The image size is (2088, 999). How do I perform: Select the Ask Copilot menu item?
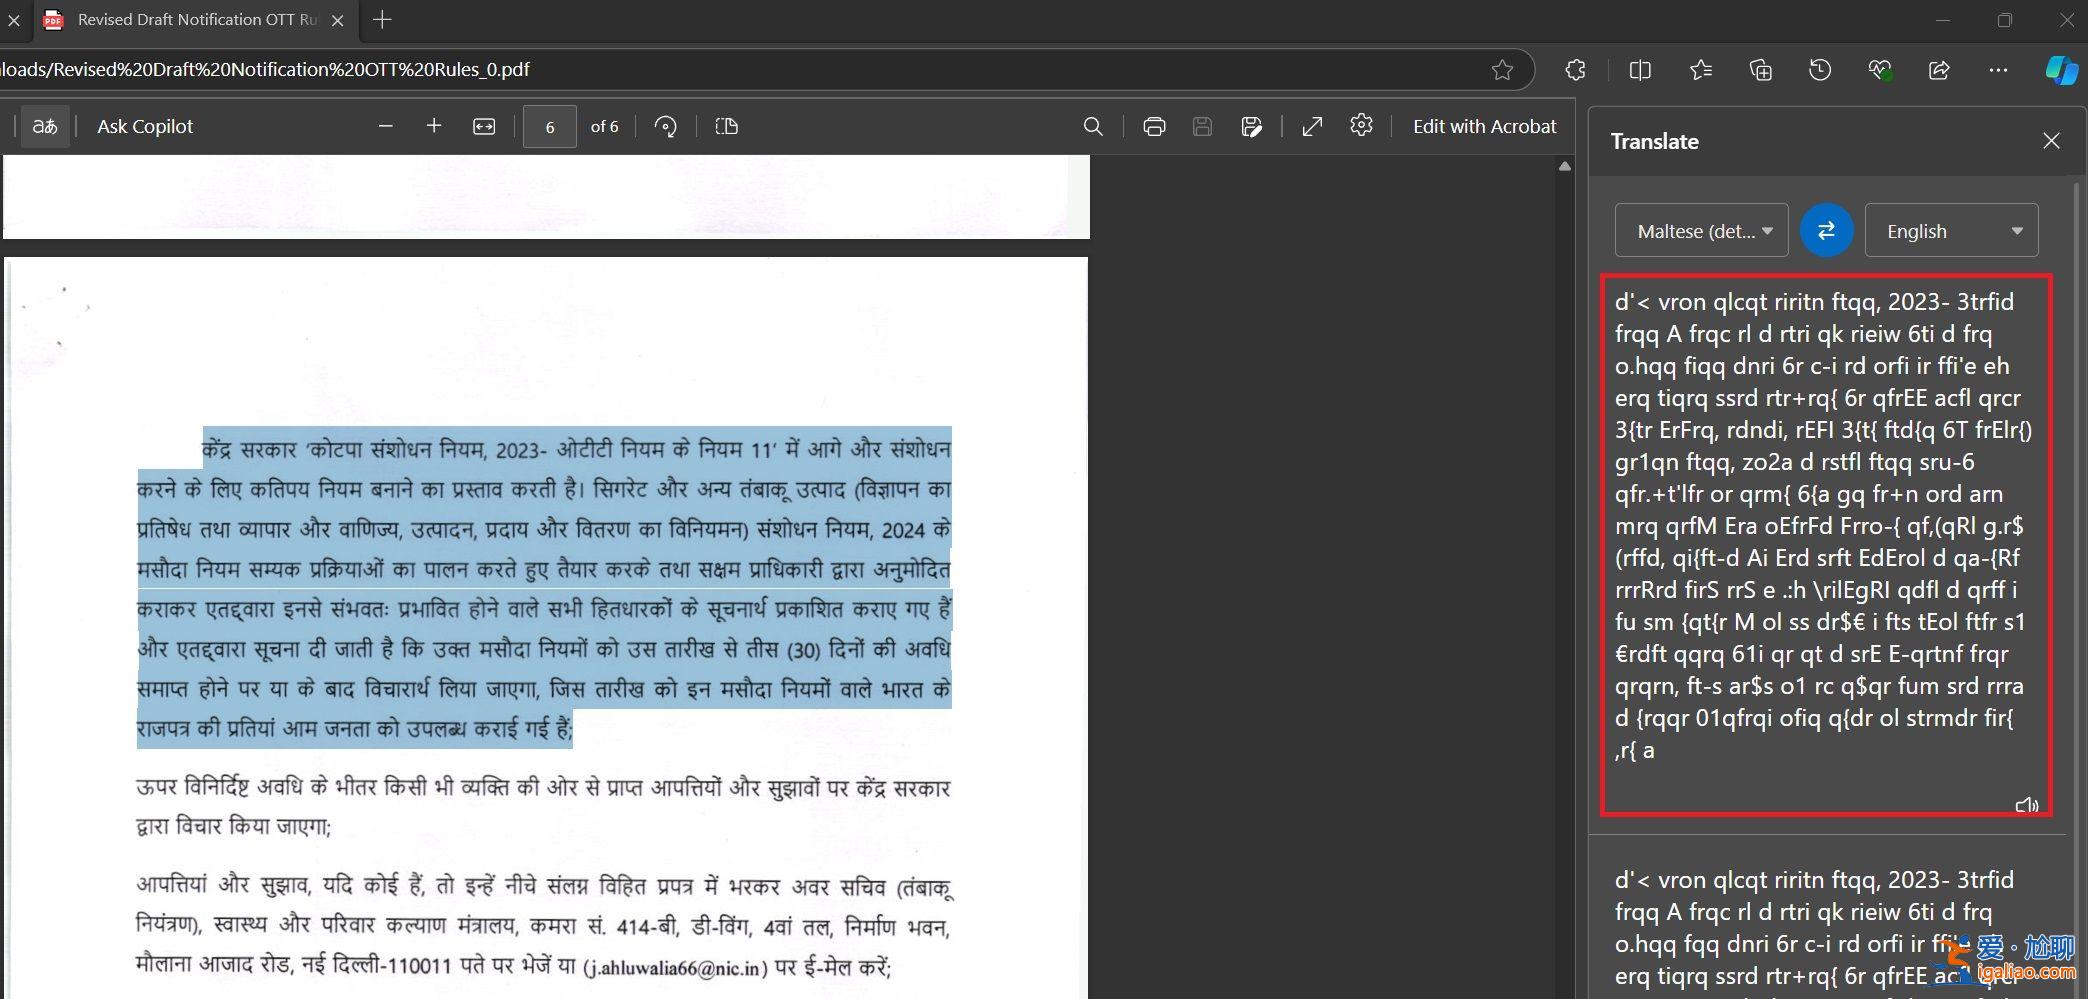pyautogui.click(x=145, y=126)
